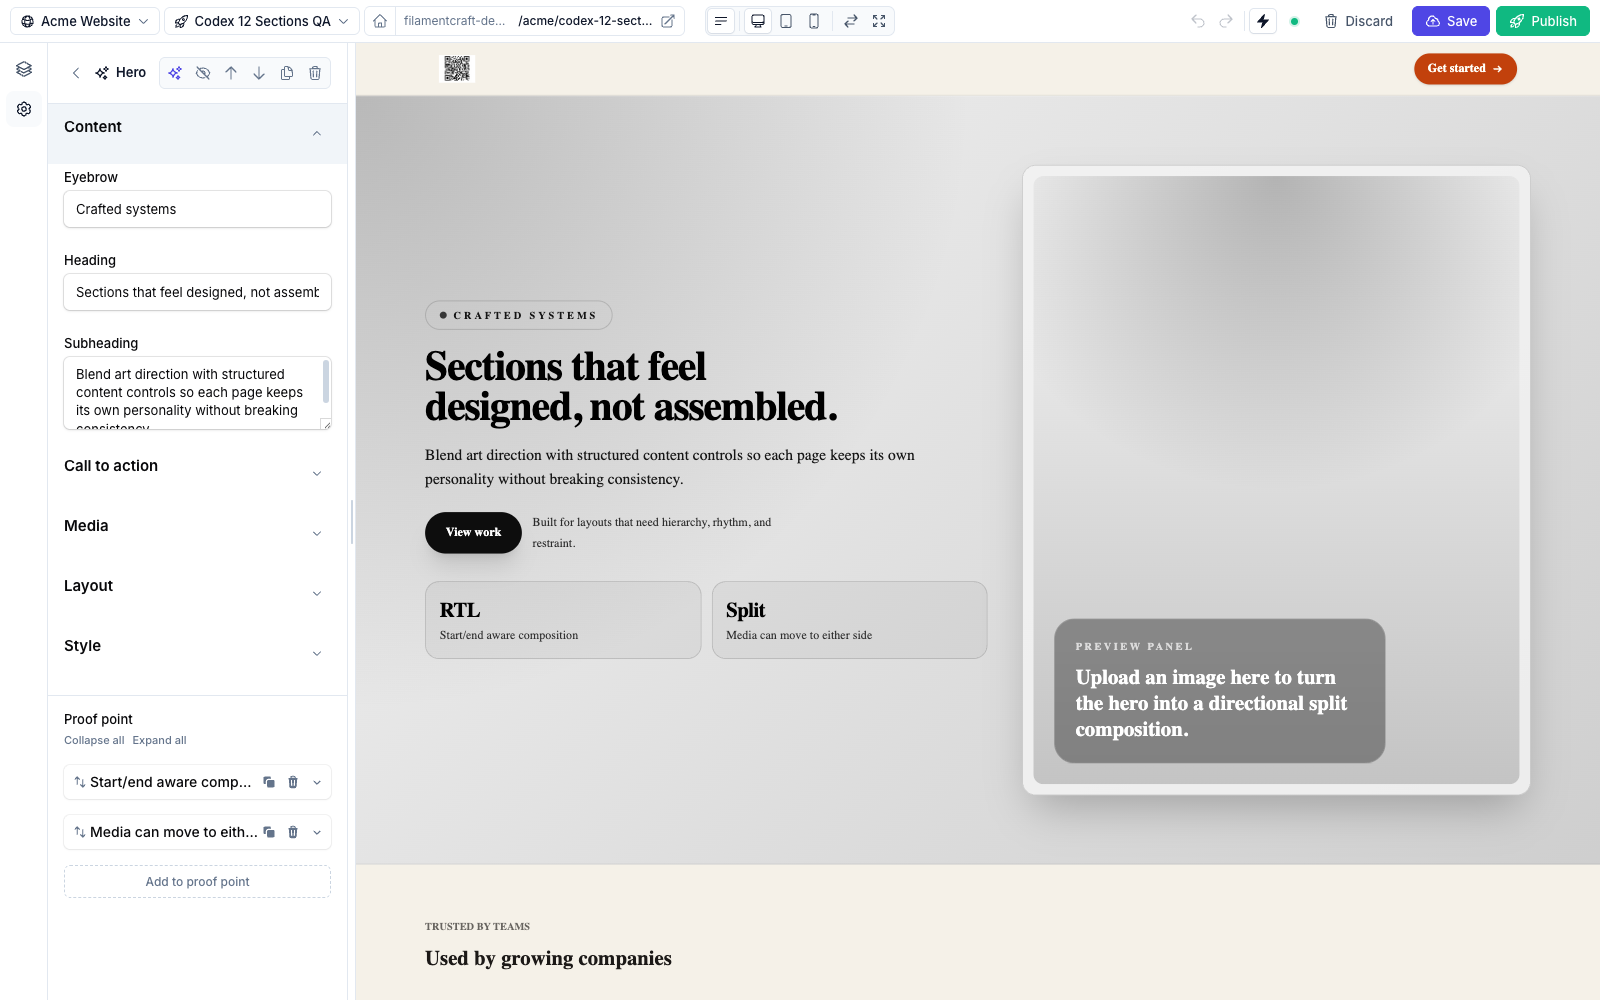Expand the Start/end aware proof point
This screenshot has width=1600, height=1000.
click(x=317, y=782)
